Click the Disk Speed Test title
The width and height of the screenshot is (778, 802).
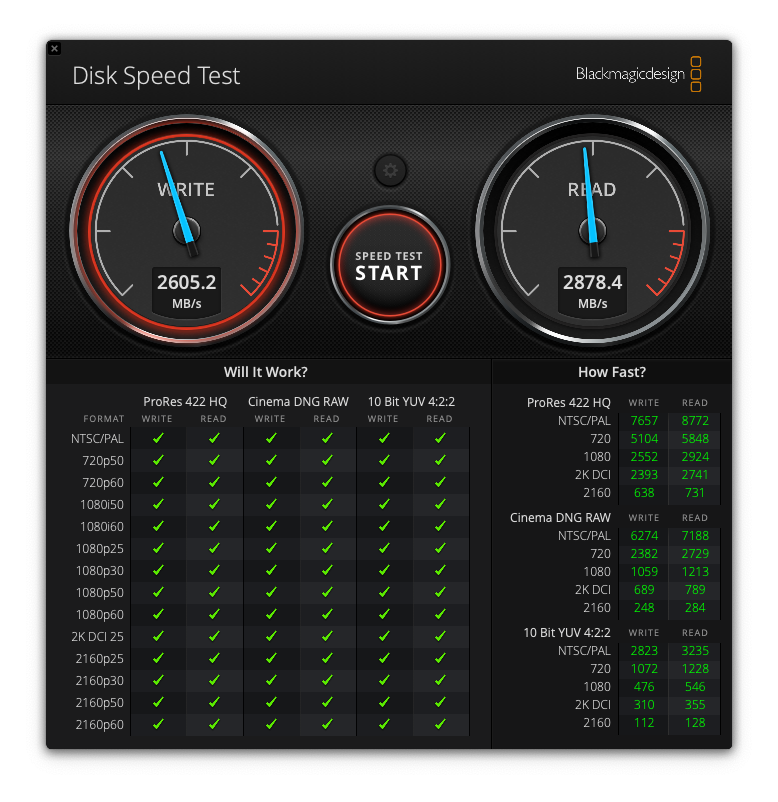click(156, 76)
